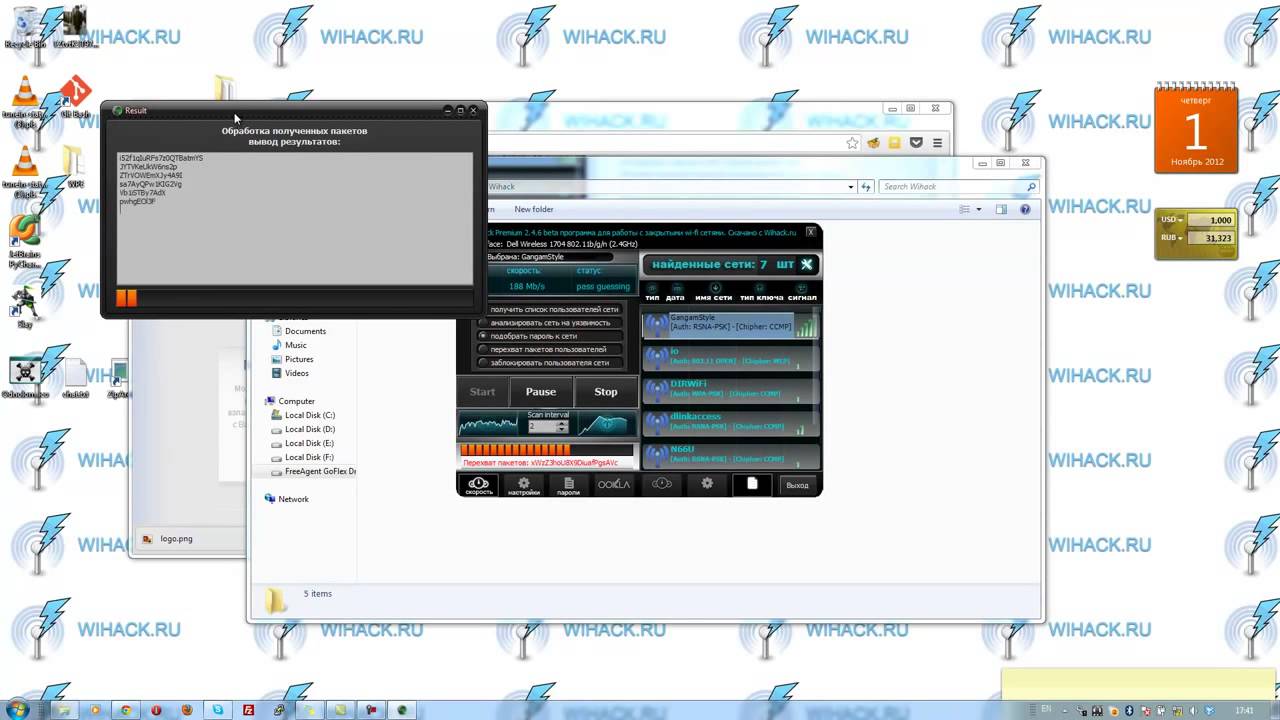Click the calendar gadget showing Ноябрь 2012
The width and height of the screenshot is (1280, 720).
(x=1196, y=129)
